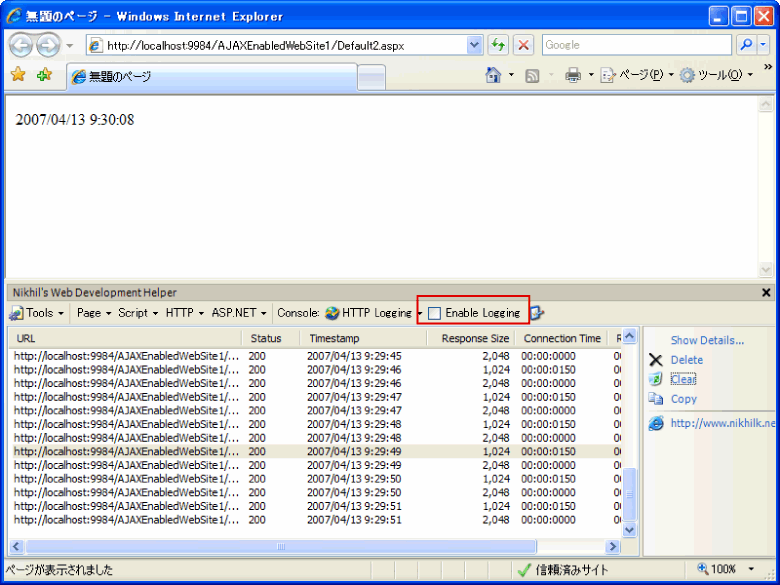Image resolution: width=780 pixels, height=585 pixels.
Task: Open the ASP.NET menu
Action: [239, 313]
